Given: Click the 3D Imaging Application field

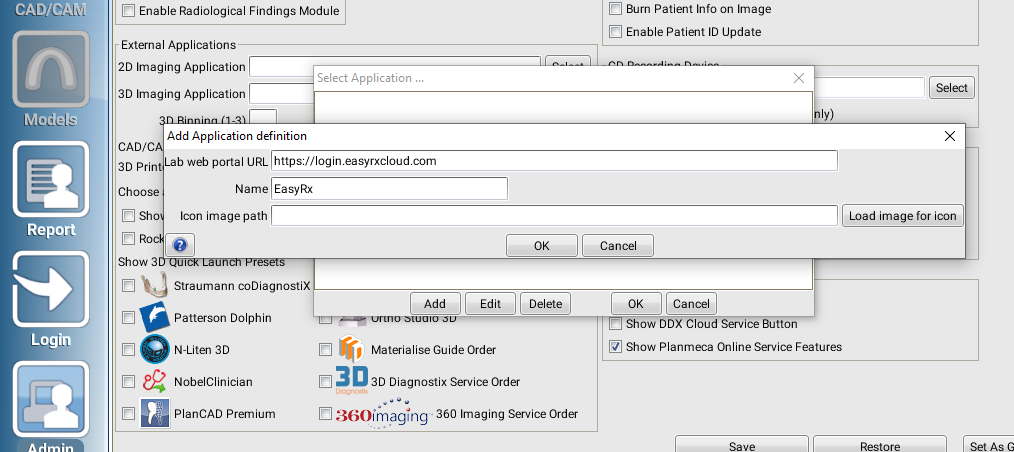Looking at the screenshot, I should click(281, 94).
